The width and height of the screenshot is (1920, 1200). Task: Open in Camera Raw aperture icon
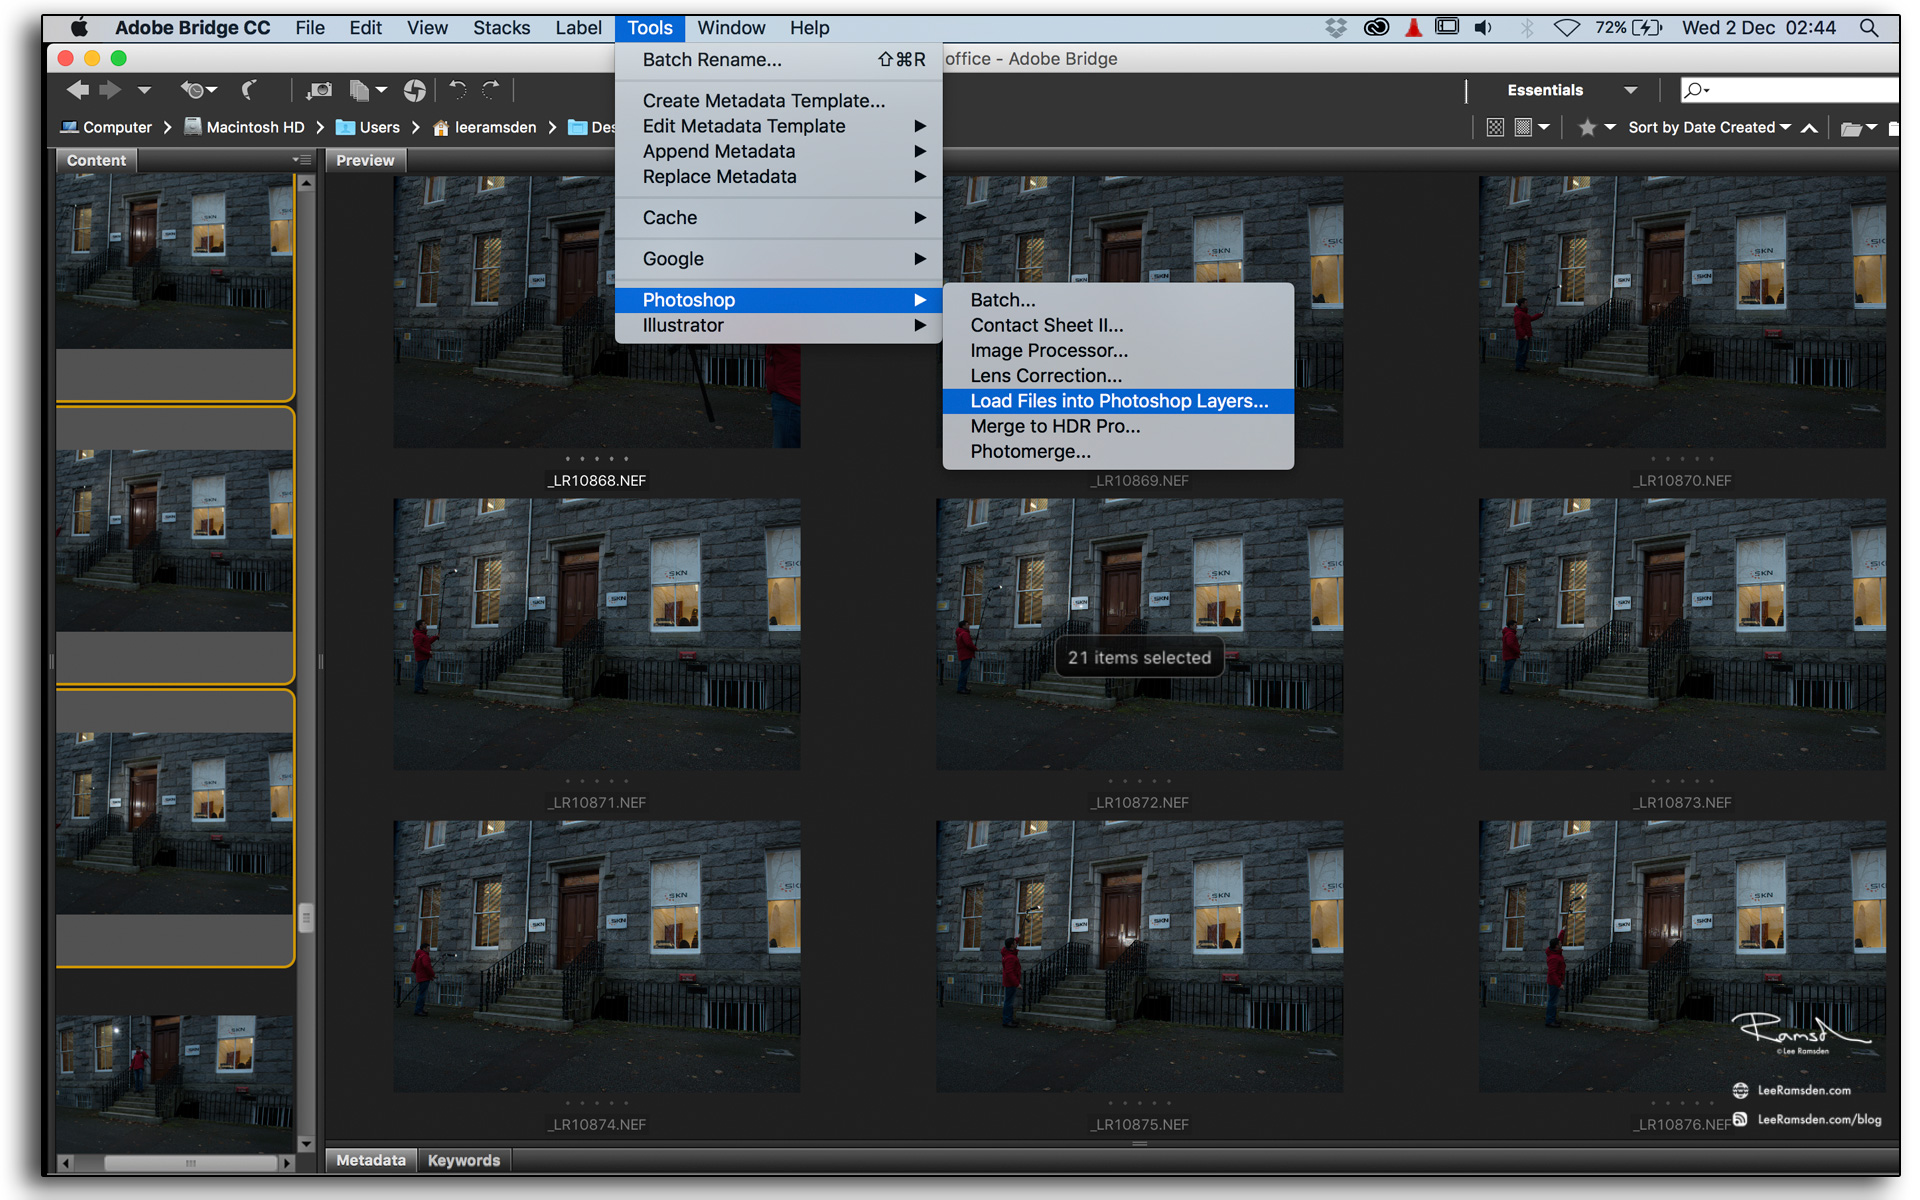tap(414, 91)
